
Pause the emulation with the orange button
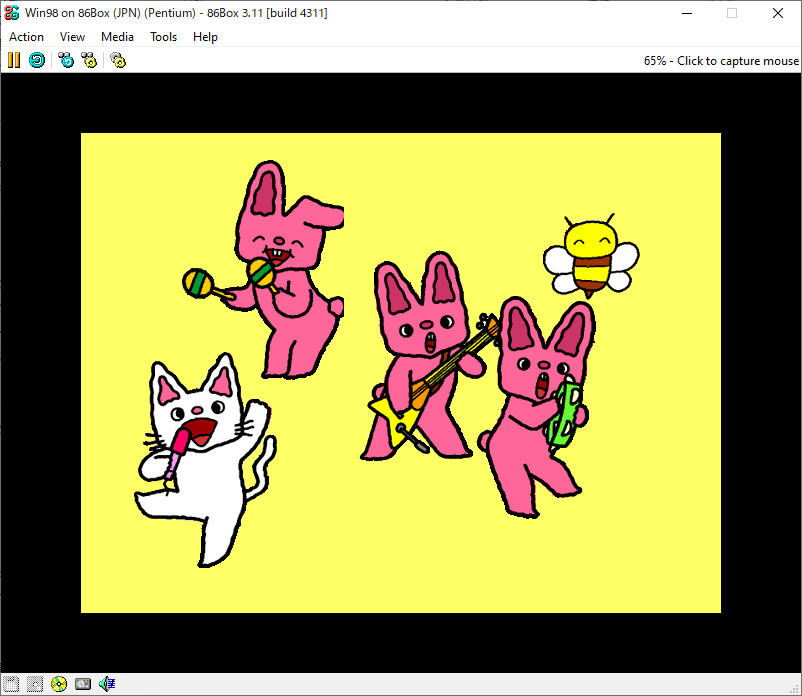(14, 60)
